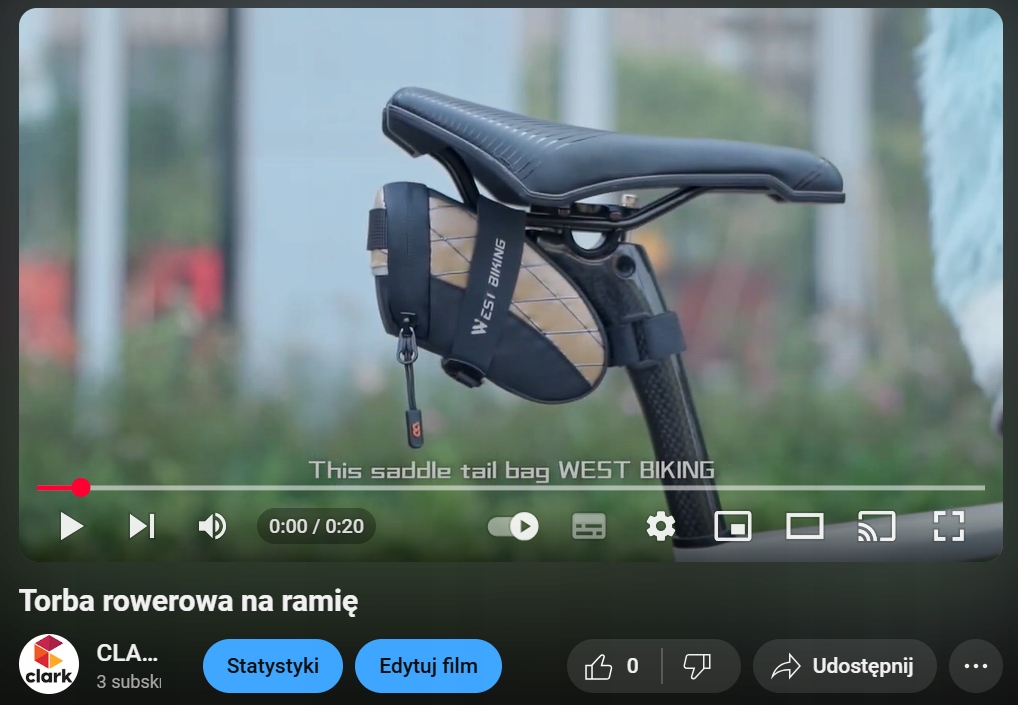Enable miniplayer mode
Image resolution: width=1018 pixels, height=705 pixels.
733,526
